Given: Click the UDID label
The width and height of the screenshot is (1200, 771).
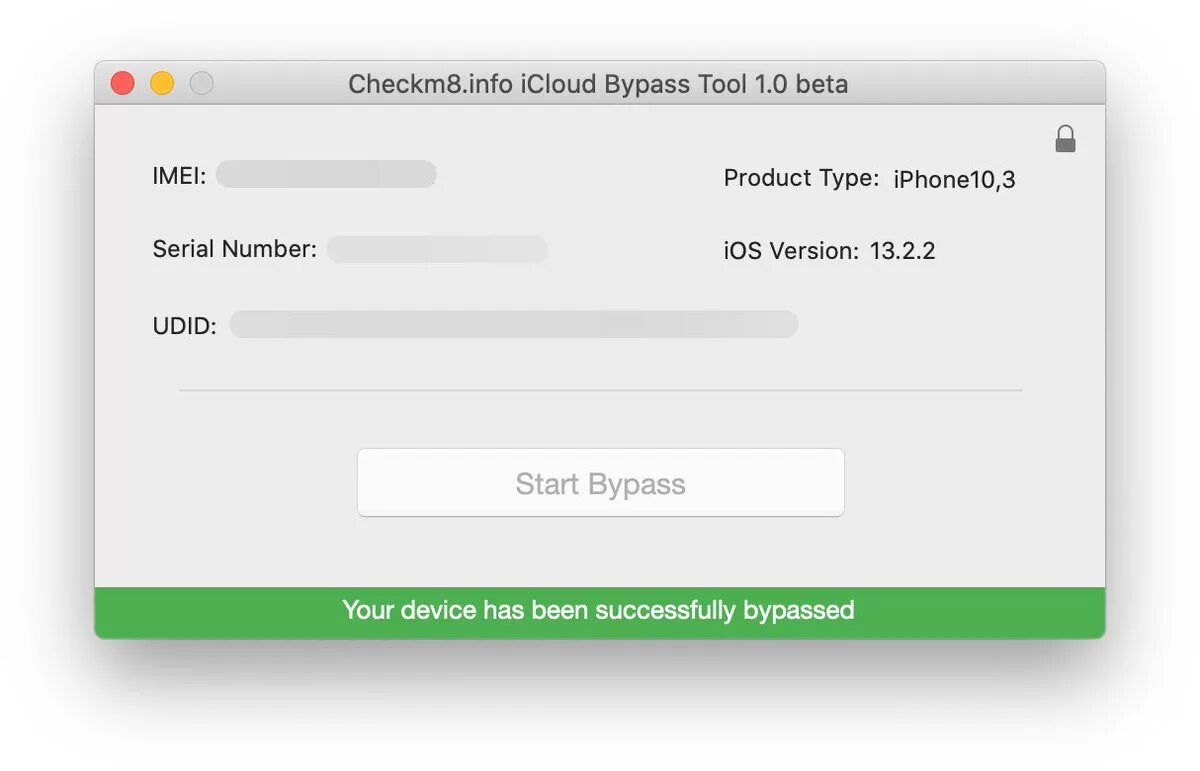Looking at the screenshot, I should pos(185,326).
